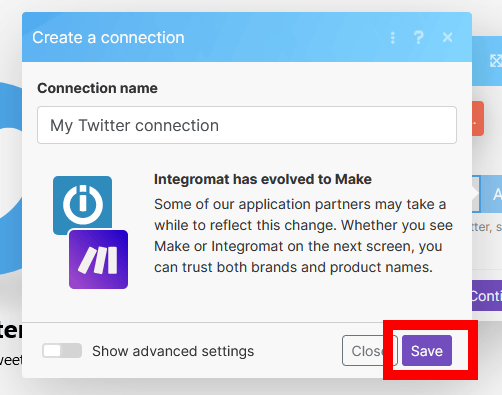Click the question mark help icon
Image resolution: width=502 pixels, height=395 pixels.
(419, 38)
